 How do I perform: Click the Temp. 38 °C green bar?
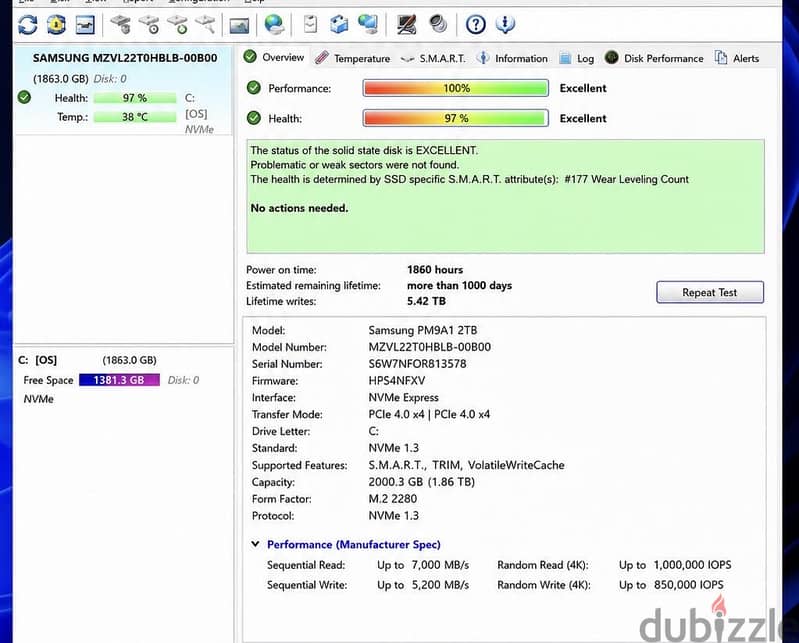pyautogui.click(x=135, y=117)
